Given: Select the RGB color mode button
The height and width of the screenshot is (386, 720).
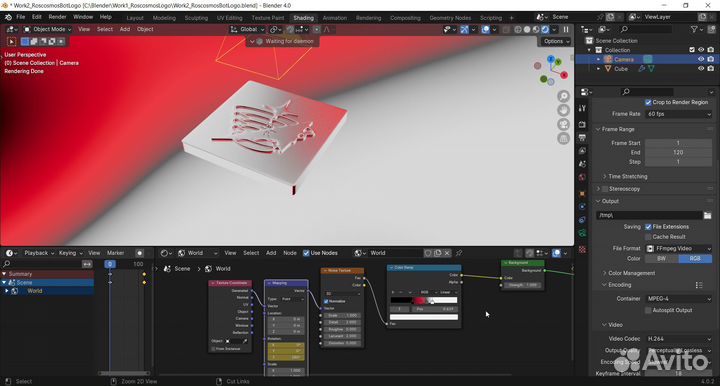Looking at the screenshot, I should pyautogui.click(x=695, y=259).
